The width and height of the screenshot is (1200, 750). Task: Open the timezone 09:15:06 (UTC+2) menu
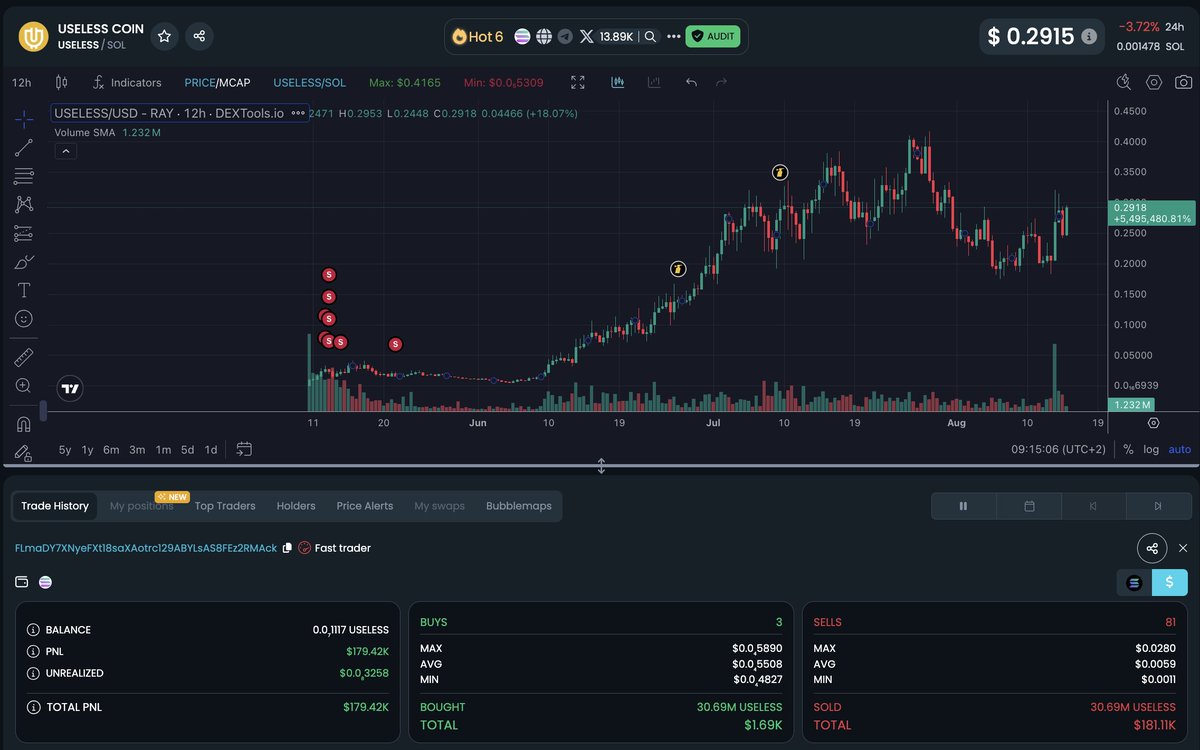pyautogui.click(x=1058, y=450)
